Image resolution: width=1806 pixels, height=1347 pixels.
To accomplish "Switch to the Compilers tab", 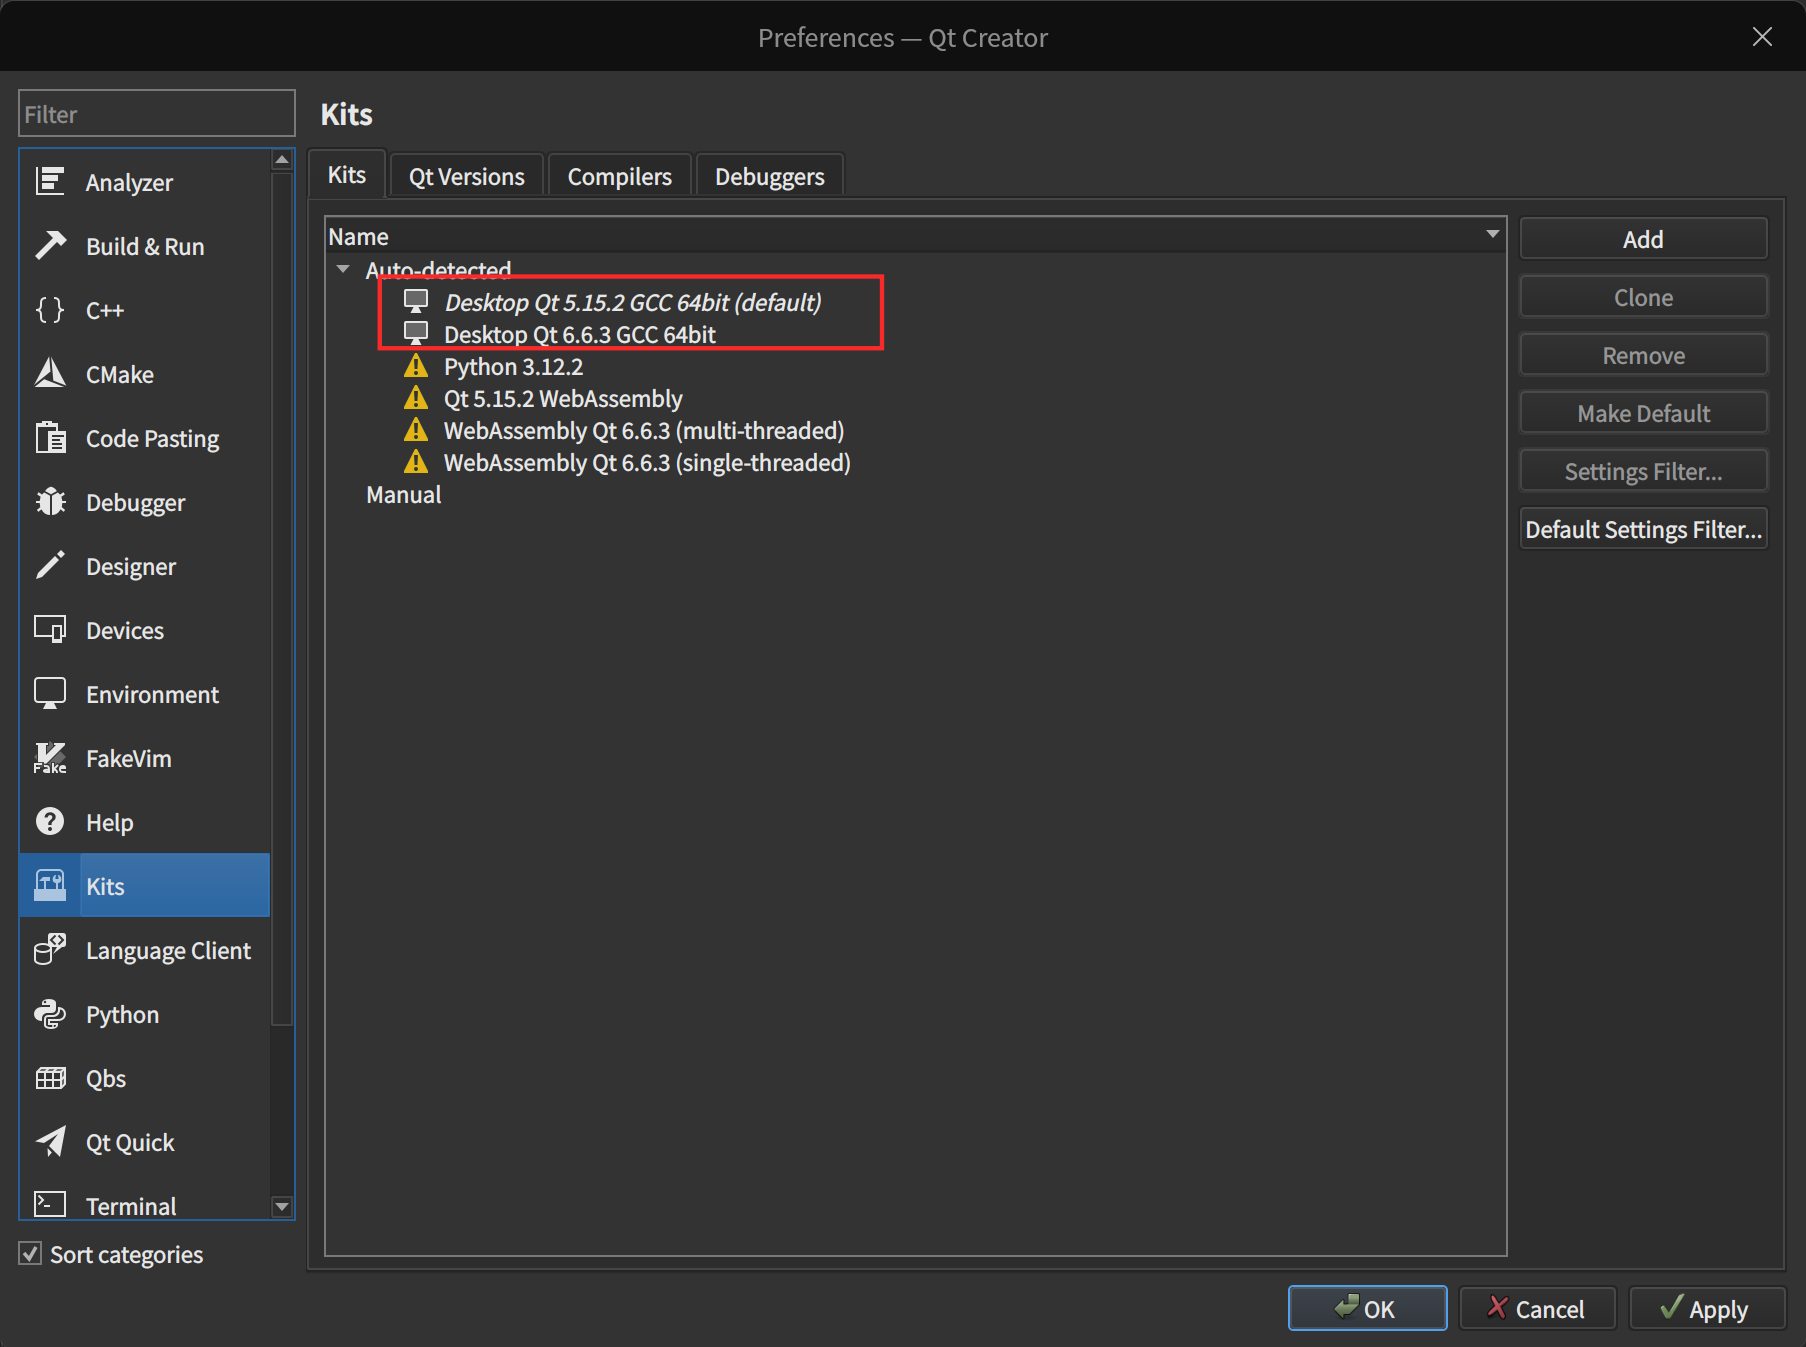I will point(619,176).
